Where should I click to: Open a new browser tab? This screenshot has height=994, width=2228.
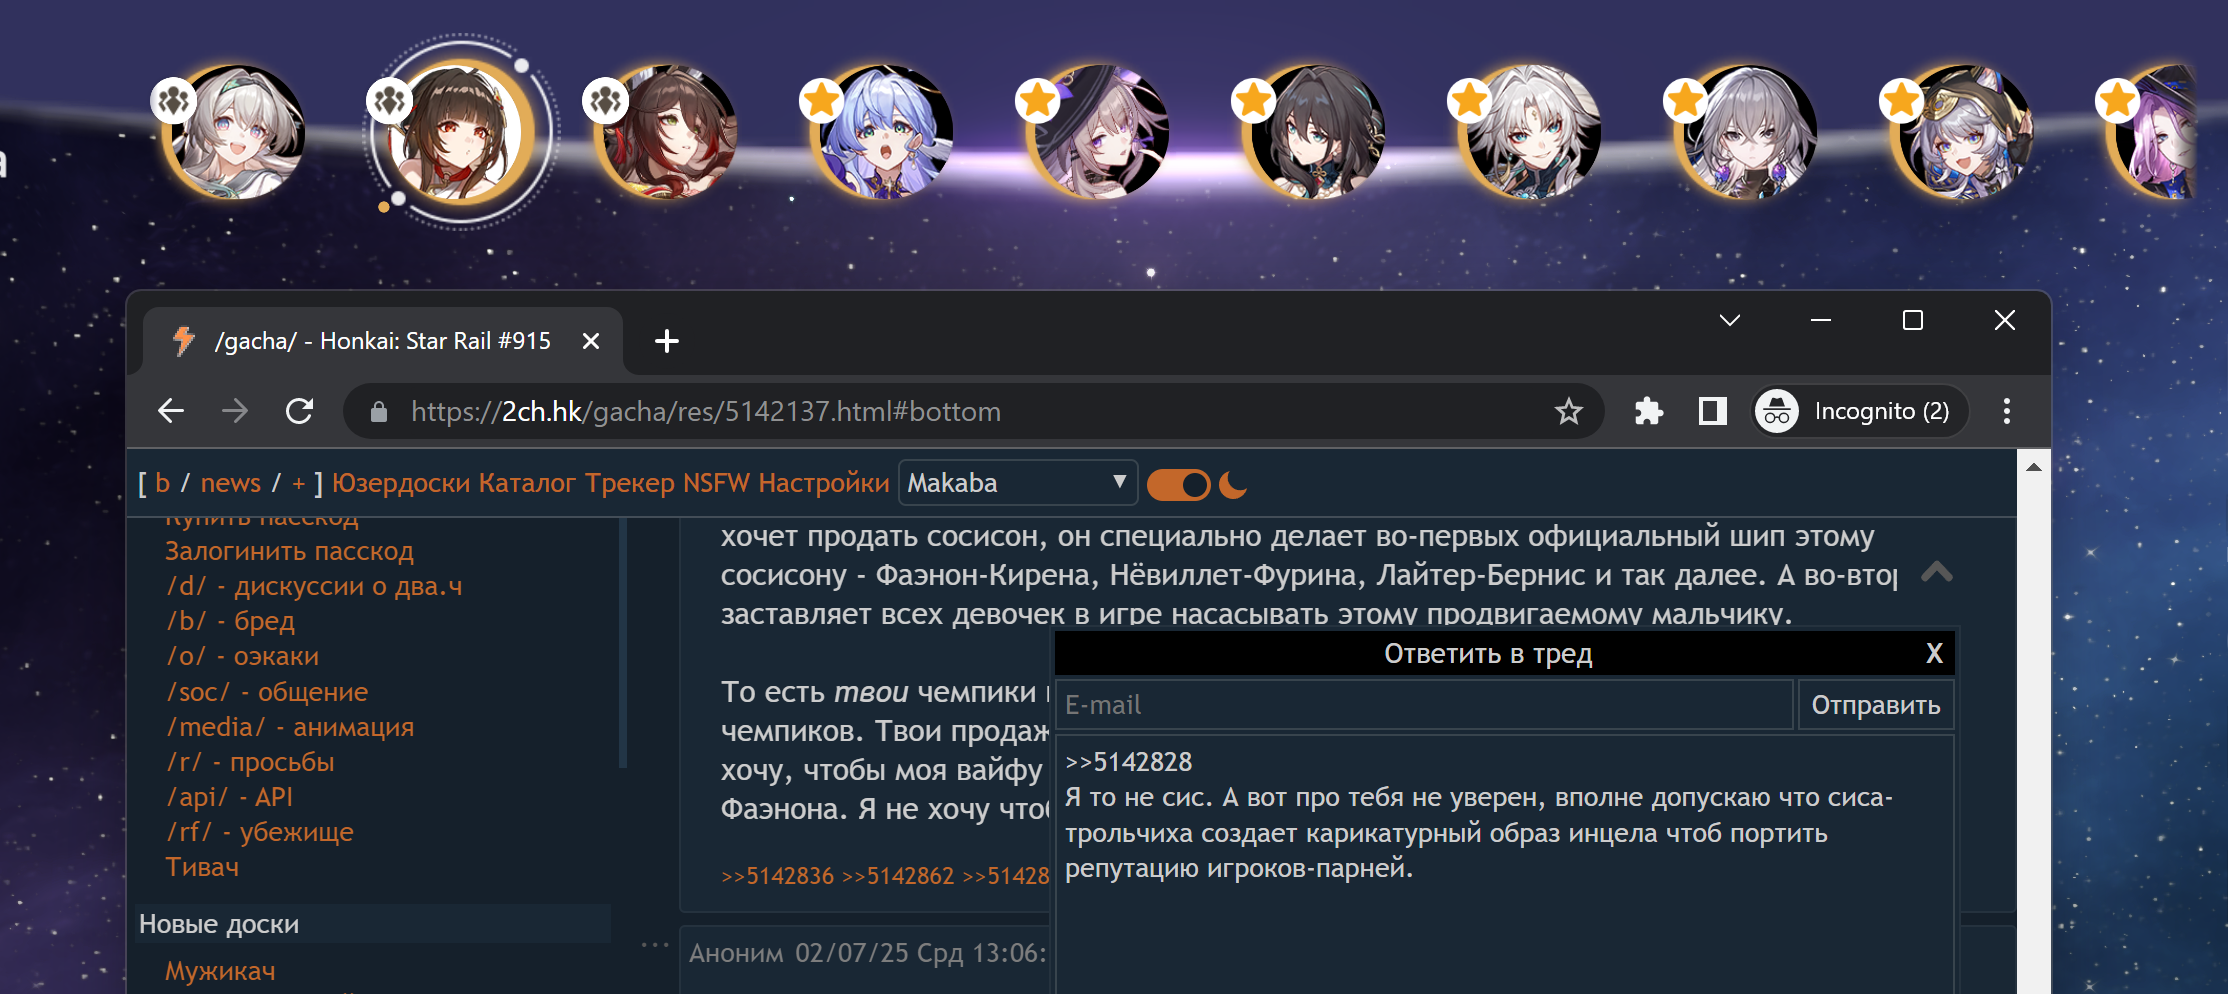666,341
